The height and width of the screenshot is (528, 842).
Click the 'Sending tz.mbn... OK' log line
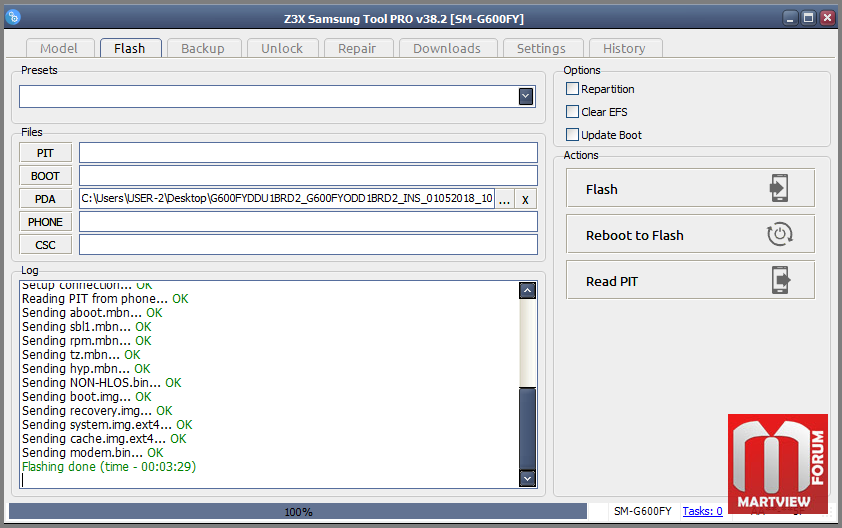click(x=81, y=355)
